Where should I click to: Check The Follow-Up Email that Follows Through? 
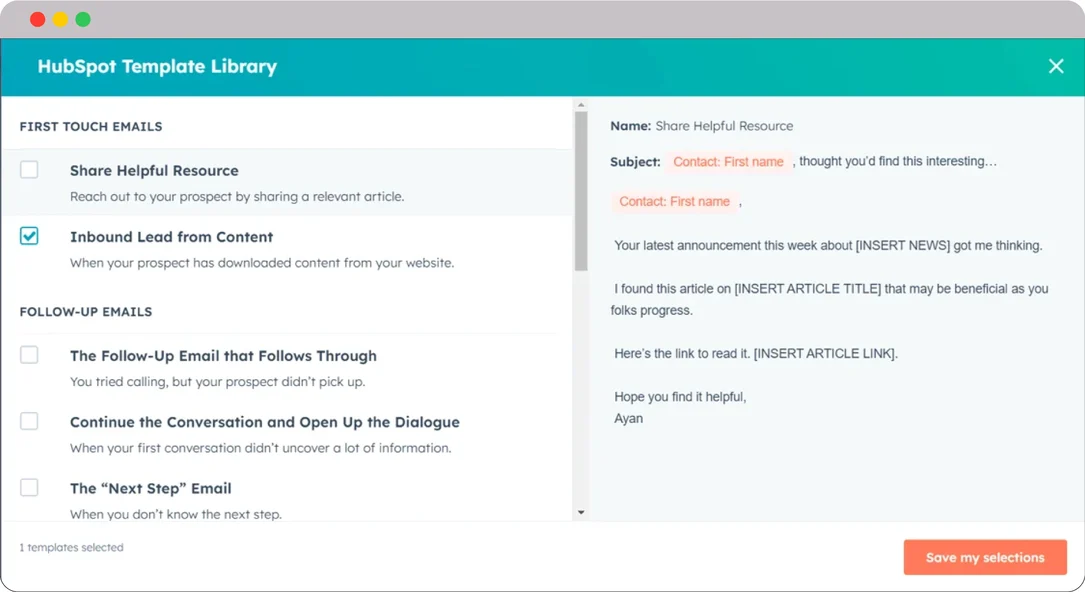[x=28, y=355]
